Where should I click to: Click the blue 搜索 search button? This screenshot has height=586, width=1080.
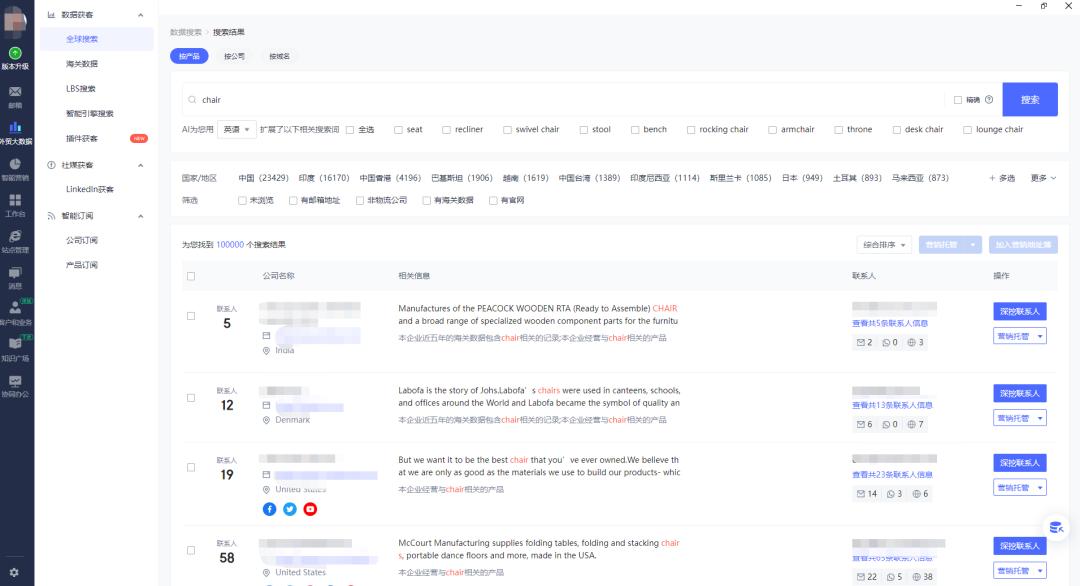click(x=1029, y=99)
